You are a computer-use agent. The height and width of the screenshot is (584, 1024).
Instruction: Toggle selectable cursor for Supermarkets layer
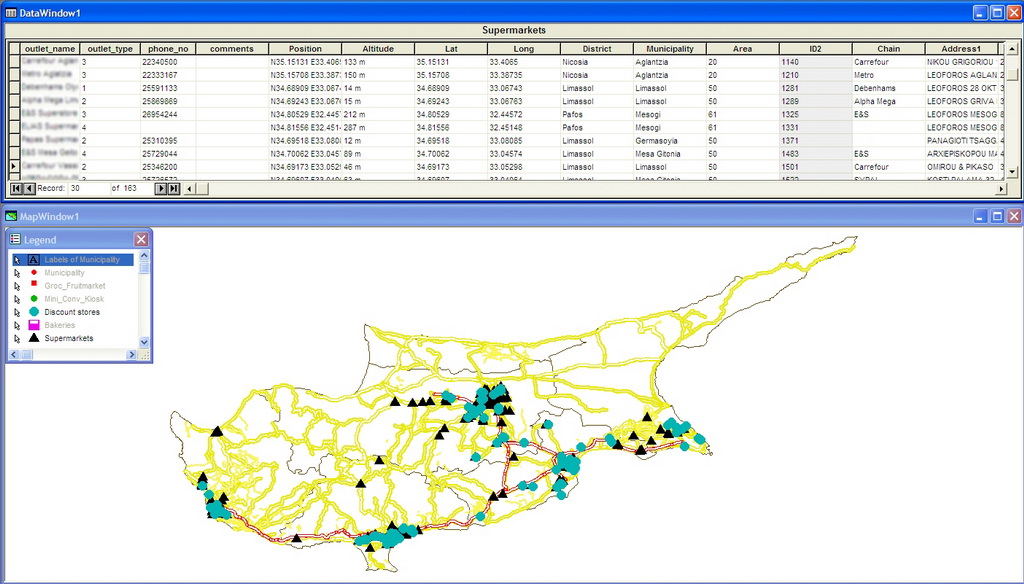[x=17, y=339]
